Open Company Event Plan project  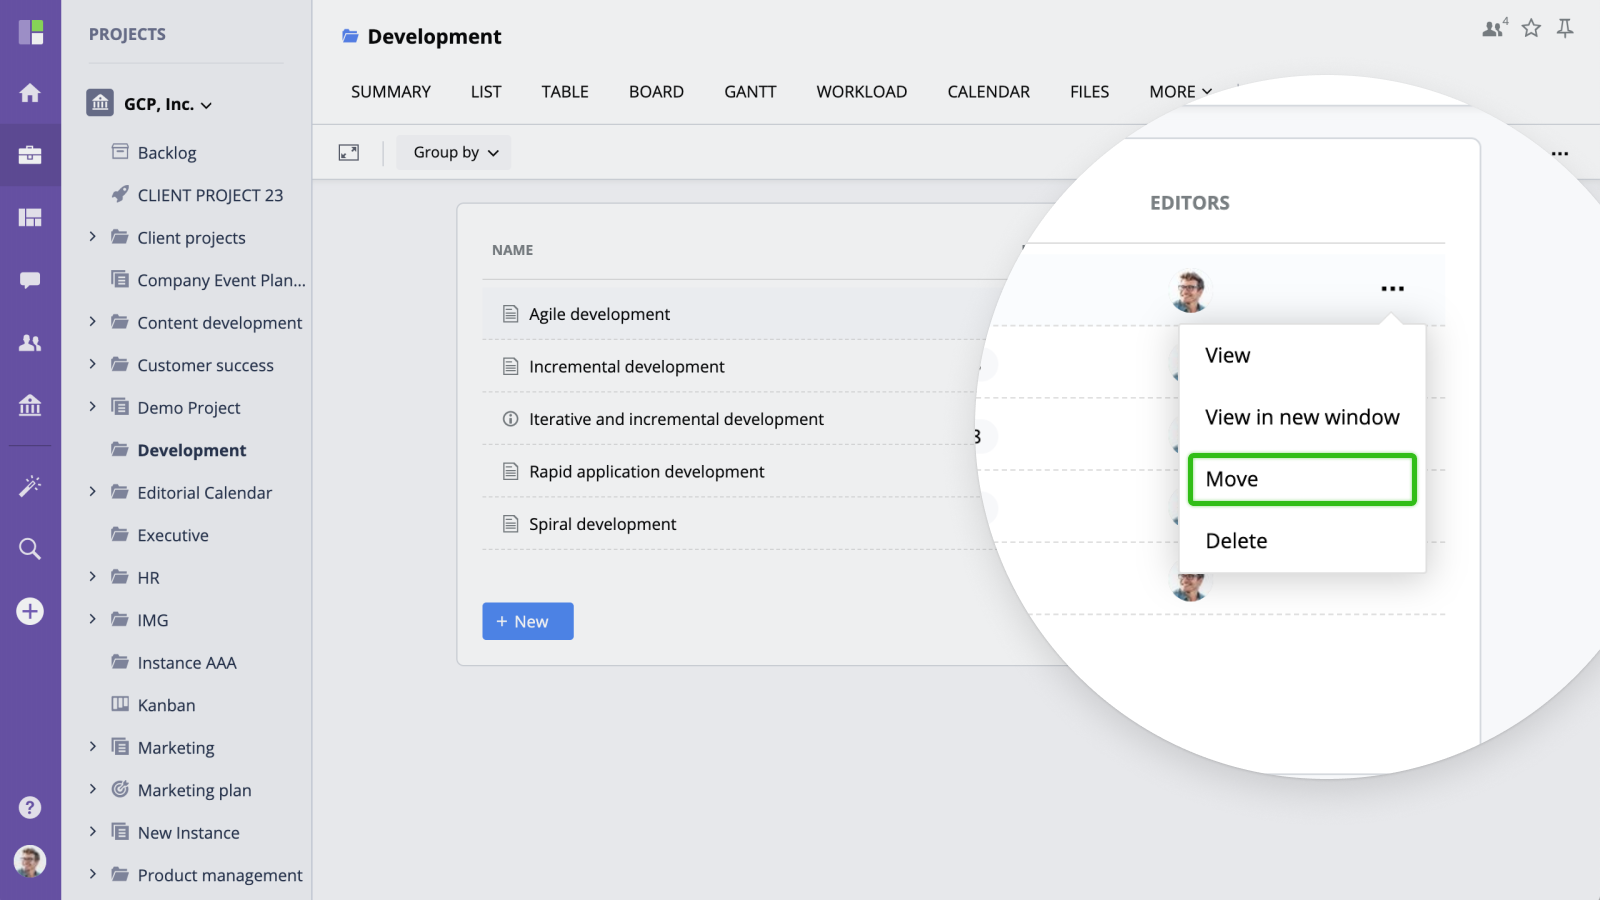(221, 280)
